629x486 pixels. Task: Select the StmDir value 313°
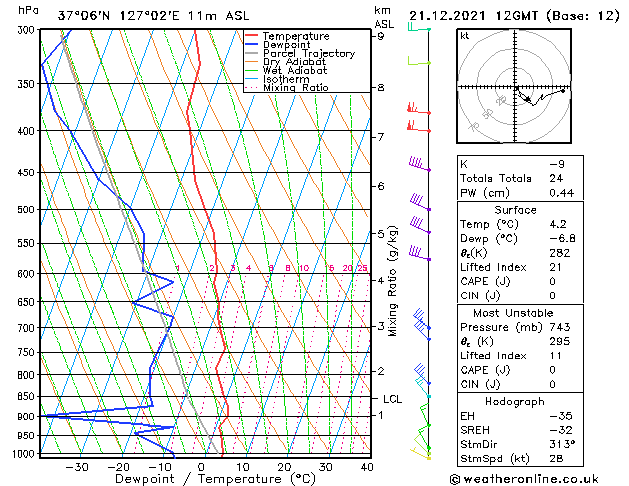[562, 444]
